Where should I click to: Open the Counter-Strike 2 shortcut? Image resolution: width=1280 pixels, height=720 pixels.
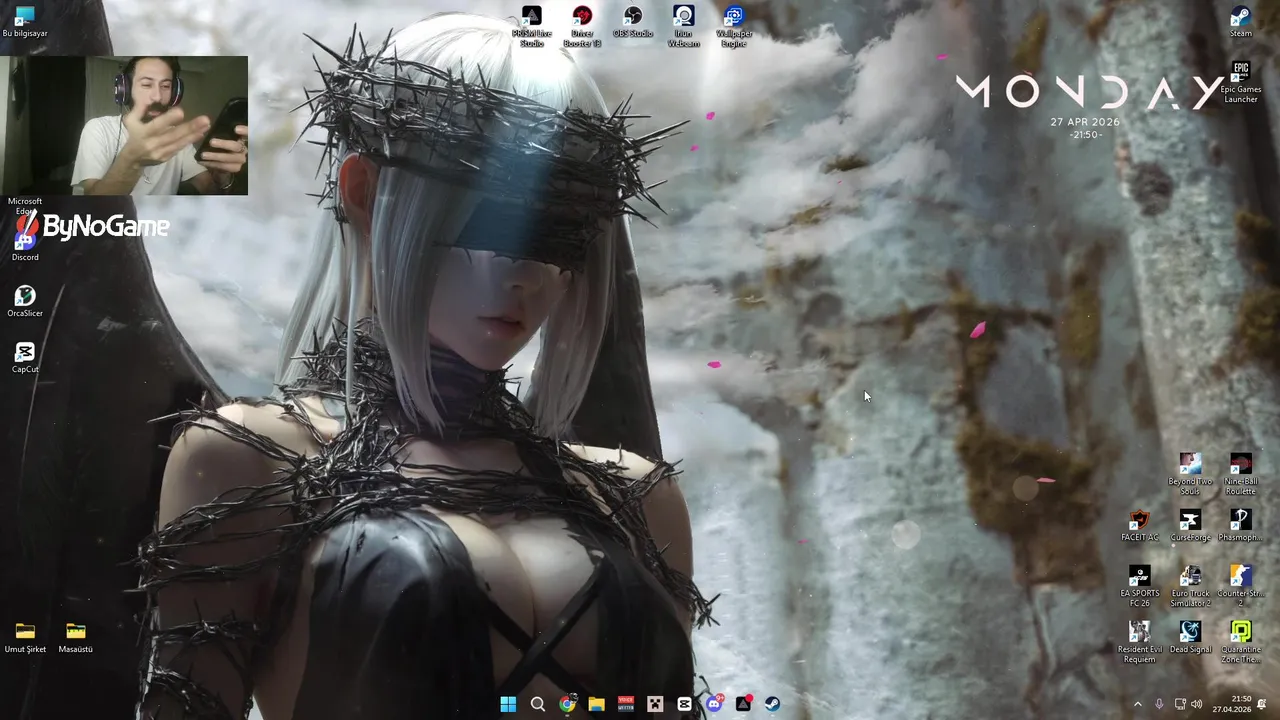[x=1241, y=586]
